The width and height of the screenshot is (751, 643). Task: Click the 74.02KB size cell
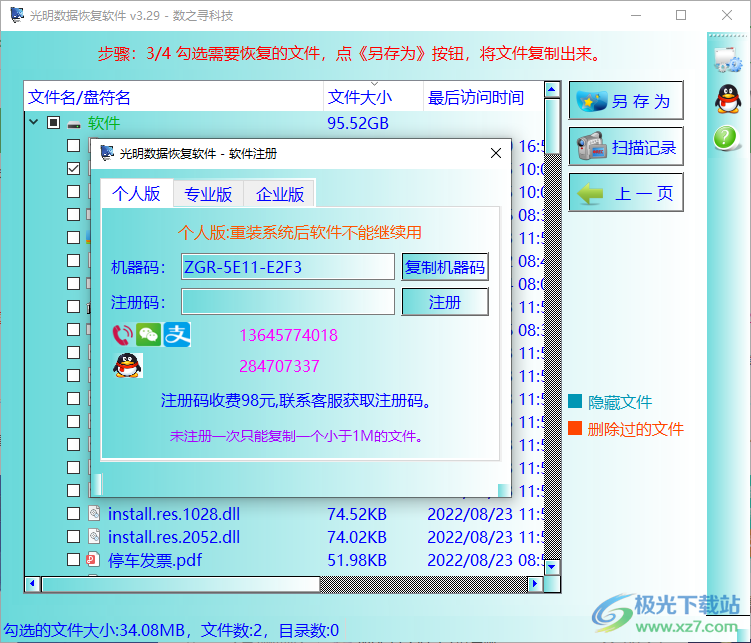357,537
